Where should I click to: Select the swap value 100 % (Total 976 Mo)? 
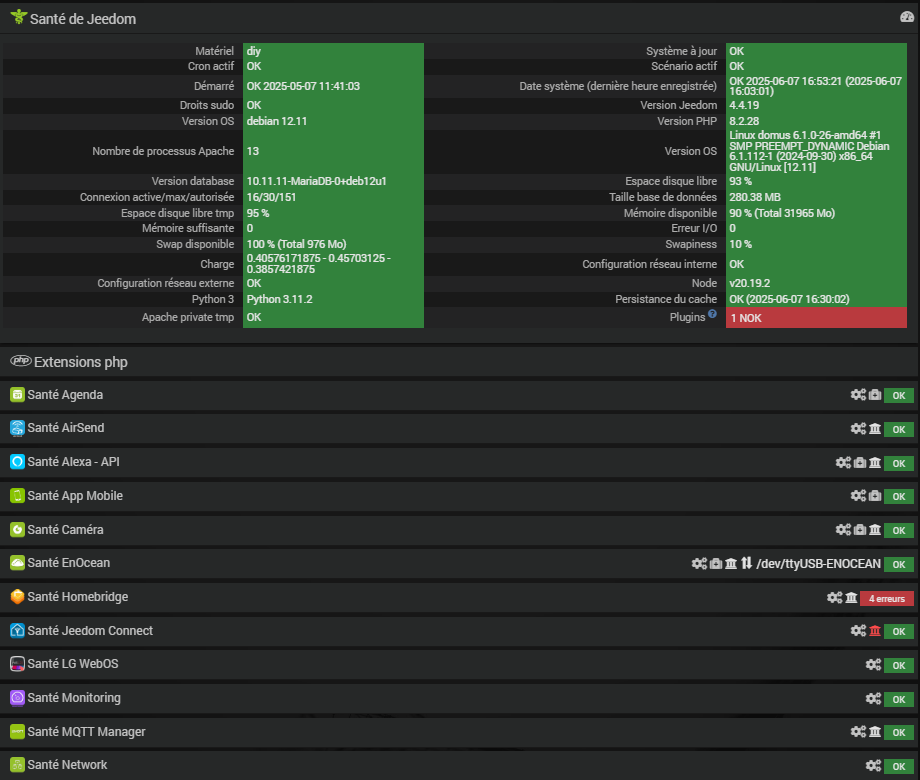pyautogui.click(x=296, y=244)
